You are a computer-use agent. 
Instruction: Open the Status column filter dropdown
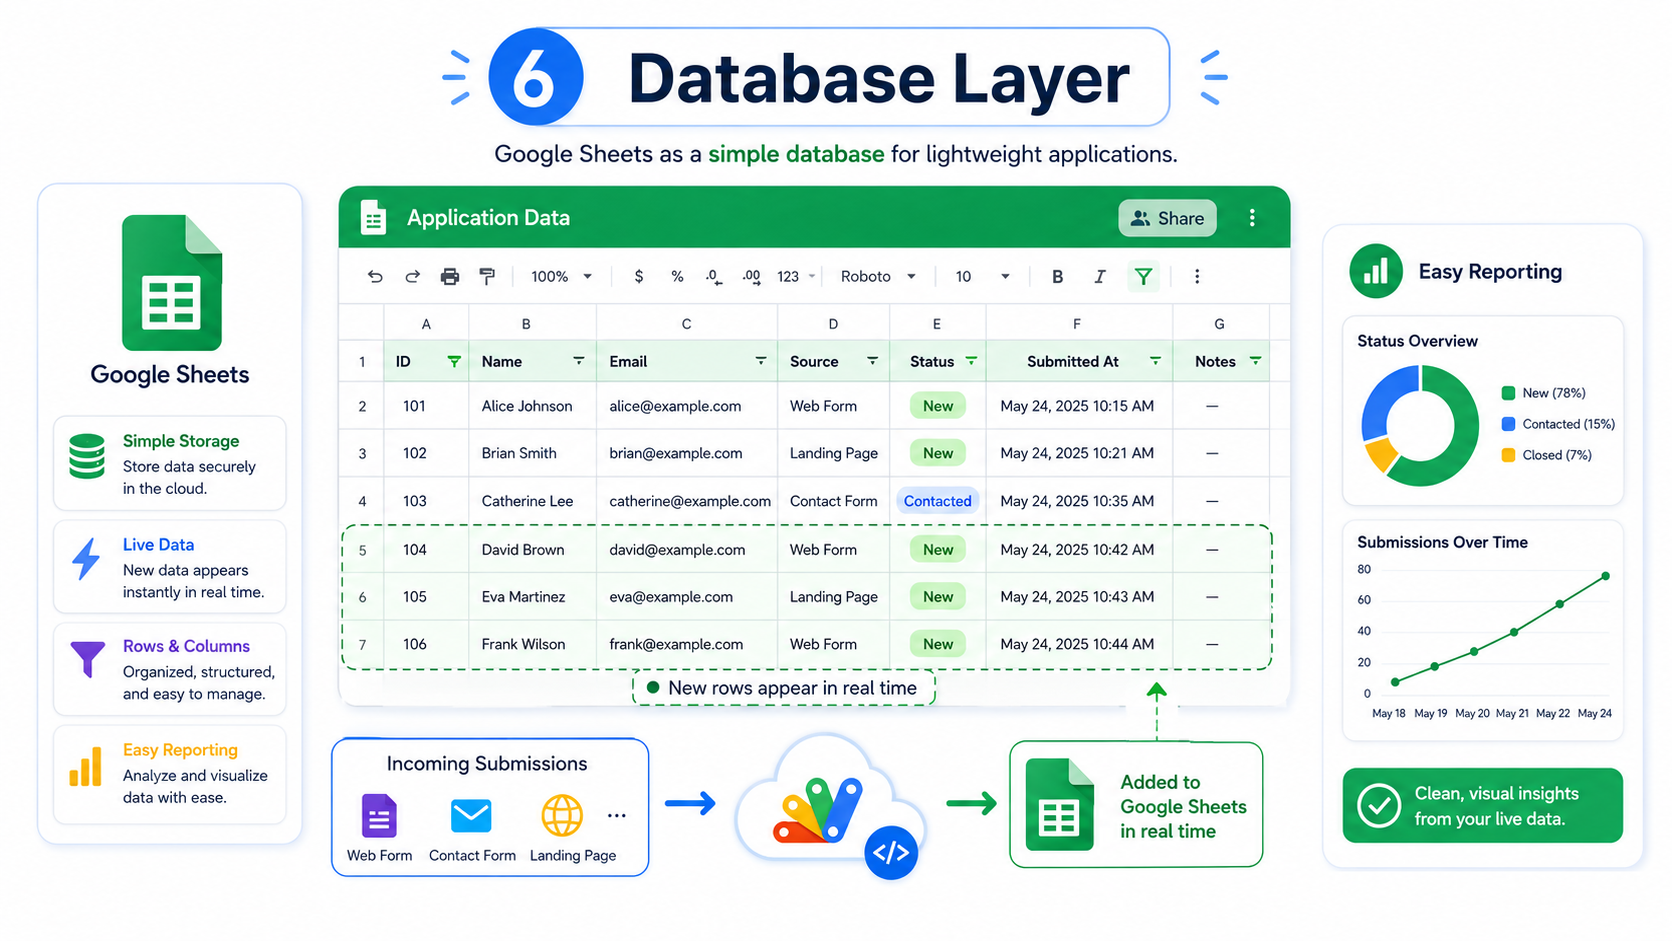(971, 361)
